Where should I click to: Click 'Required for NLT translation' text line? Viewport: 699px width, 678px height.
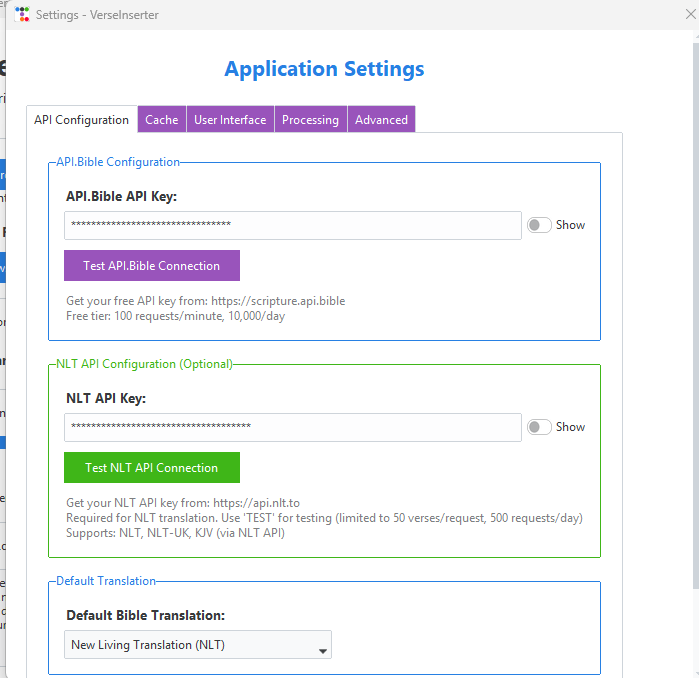(x=324, y=518)
